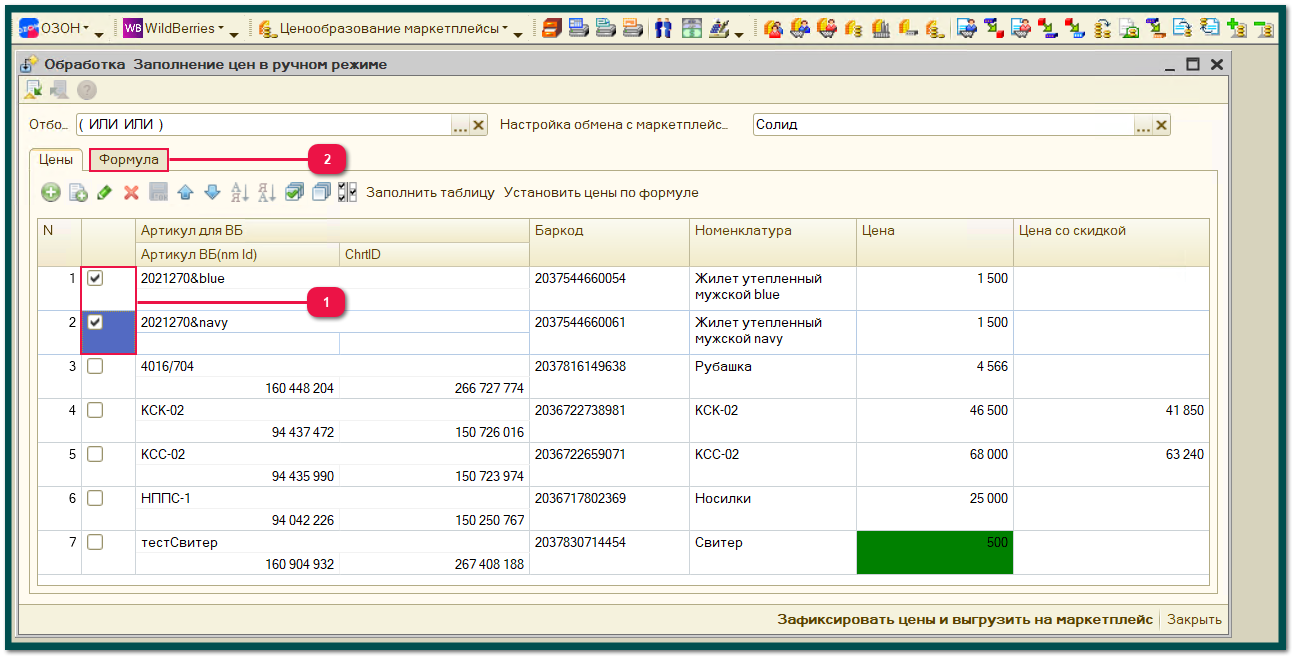
Task: Sort the table ascending
Action: [x=240, y=192]
